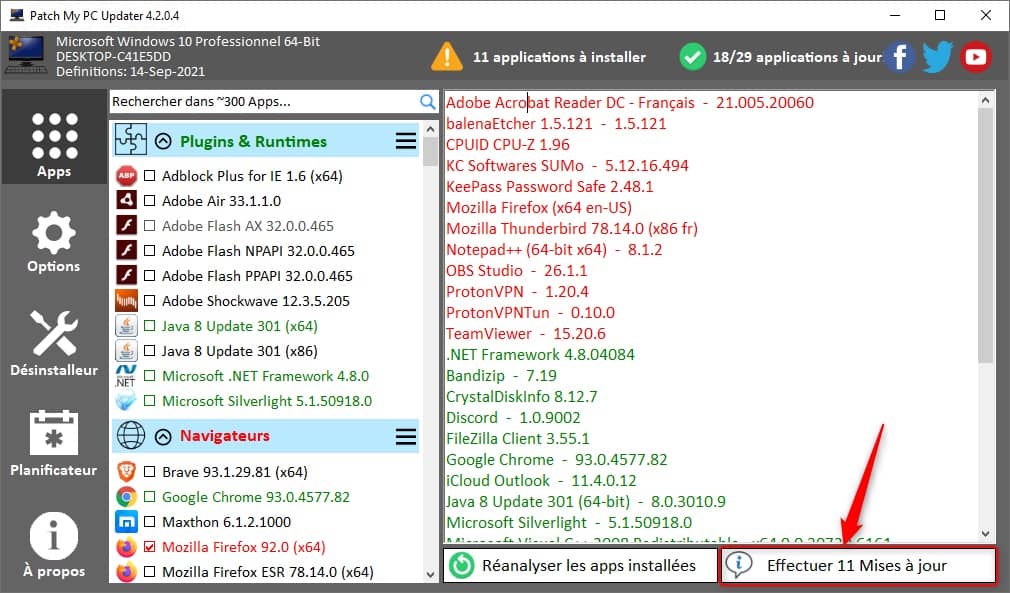Click Effectuer 11 Mises à jour
This screenshot has width=1010, height=593.
(857, 565)
